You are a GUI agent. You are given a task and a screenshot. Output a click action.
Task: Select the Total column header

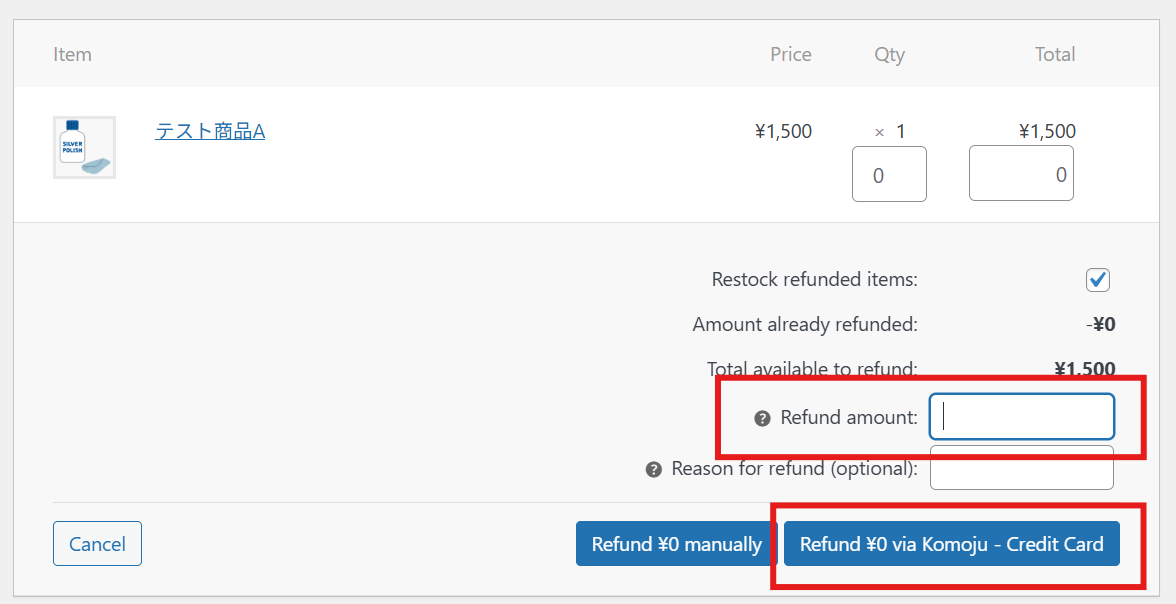pyautogui.click(x=1054, y=54)
